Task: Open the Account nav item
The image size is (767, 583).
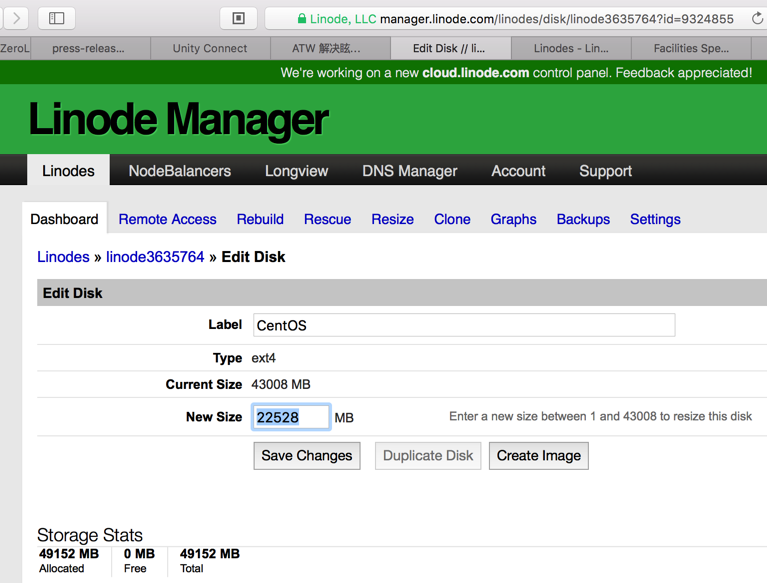Action: tap(518, 171)
